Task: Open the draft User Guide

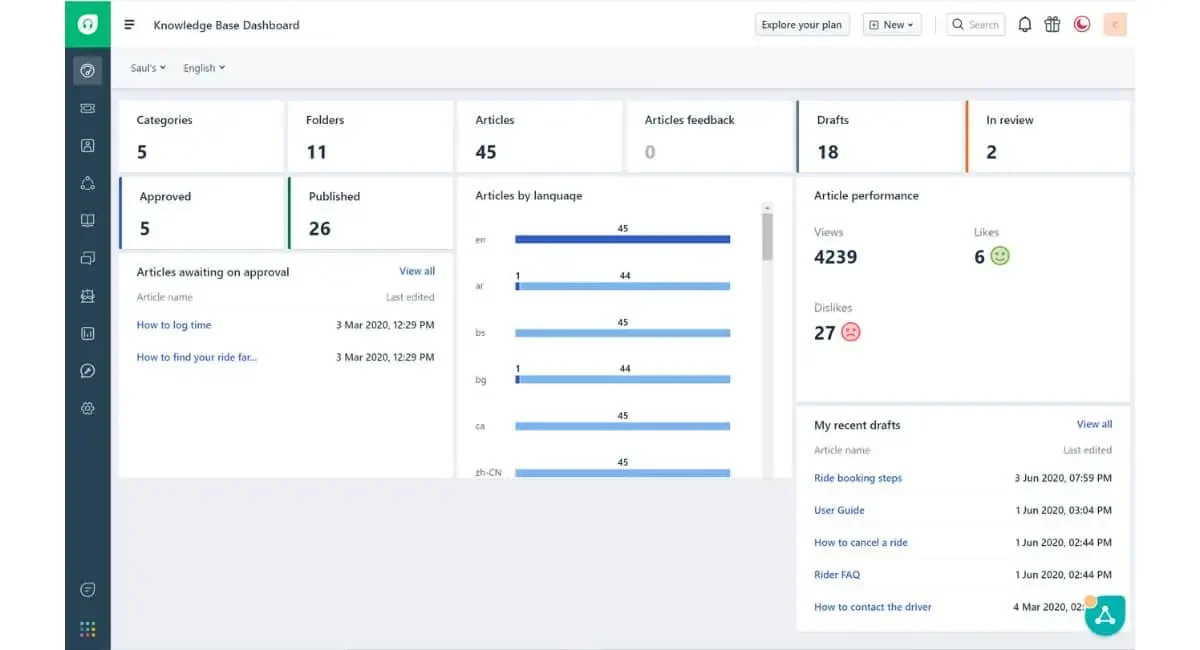Action: [839, 510]
